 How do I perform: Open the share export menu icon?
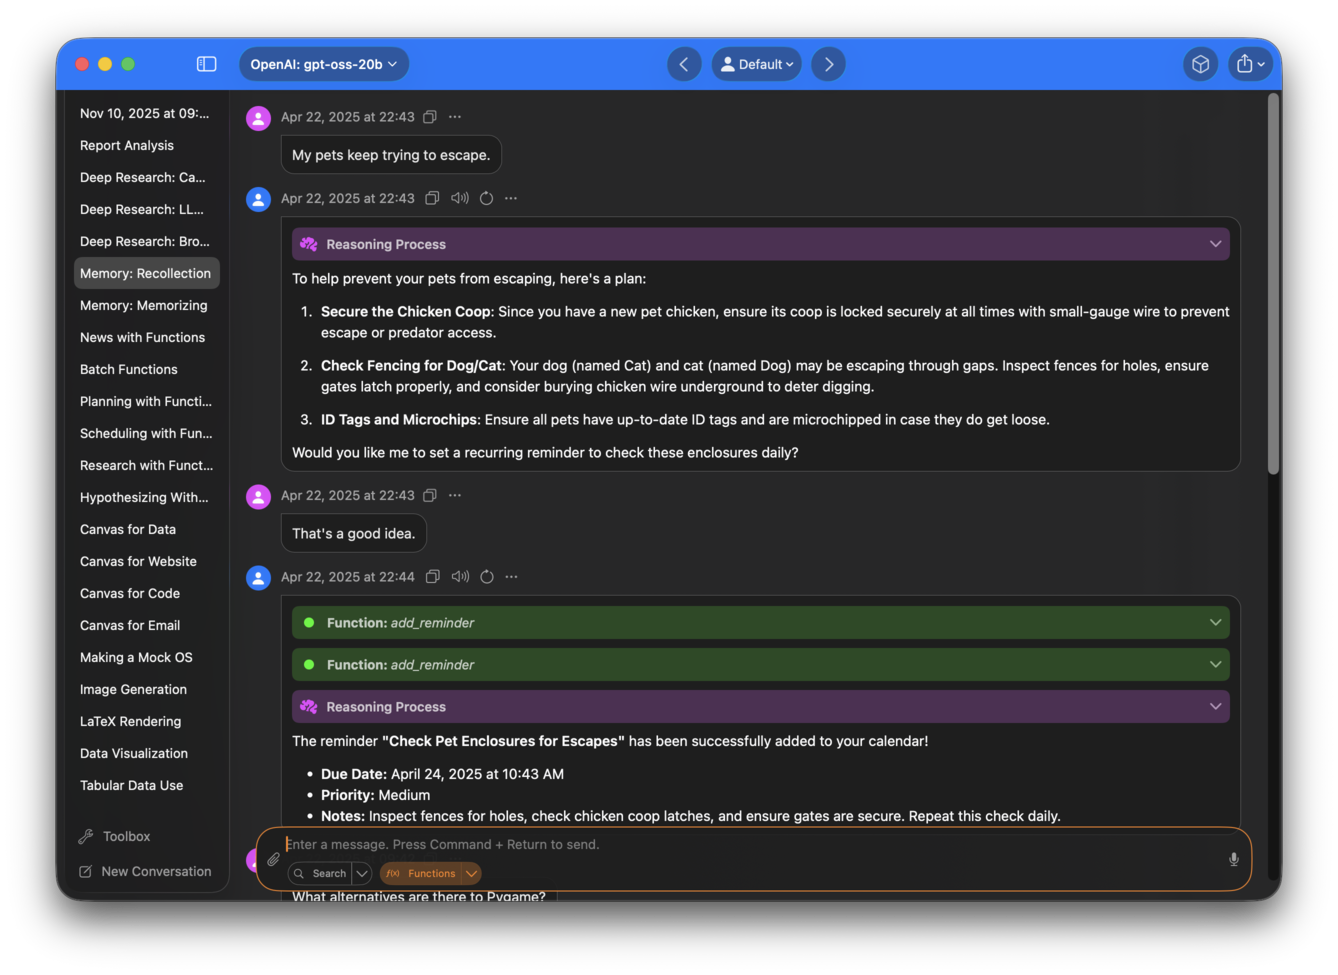1249,64
